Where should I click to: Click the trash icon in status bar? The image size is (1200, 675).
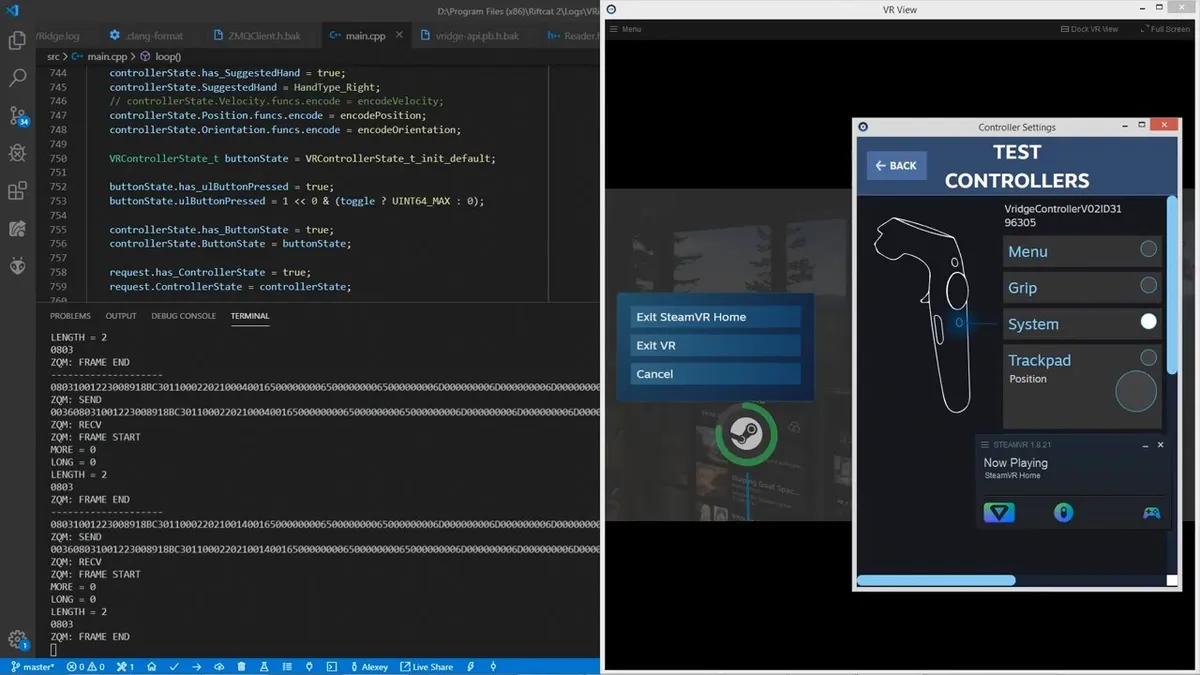[241, 666]
